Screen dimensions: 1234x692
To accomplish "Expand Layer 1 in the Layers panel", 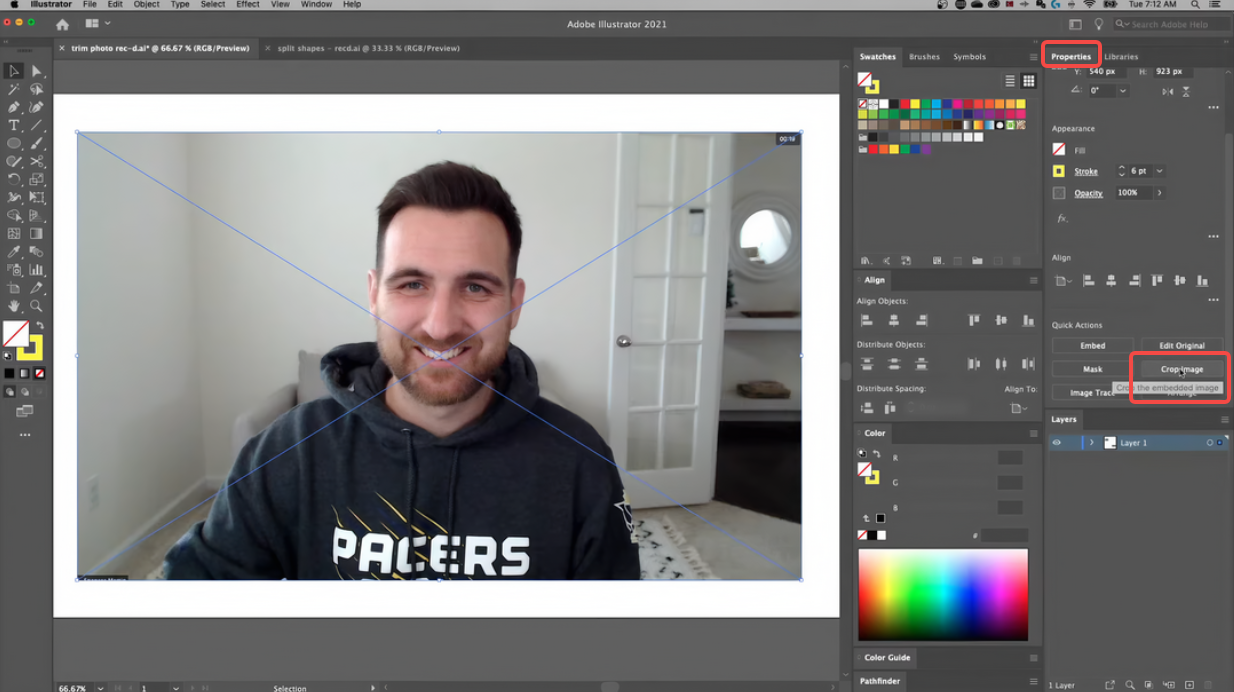I will point(1092,442).
